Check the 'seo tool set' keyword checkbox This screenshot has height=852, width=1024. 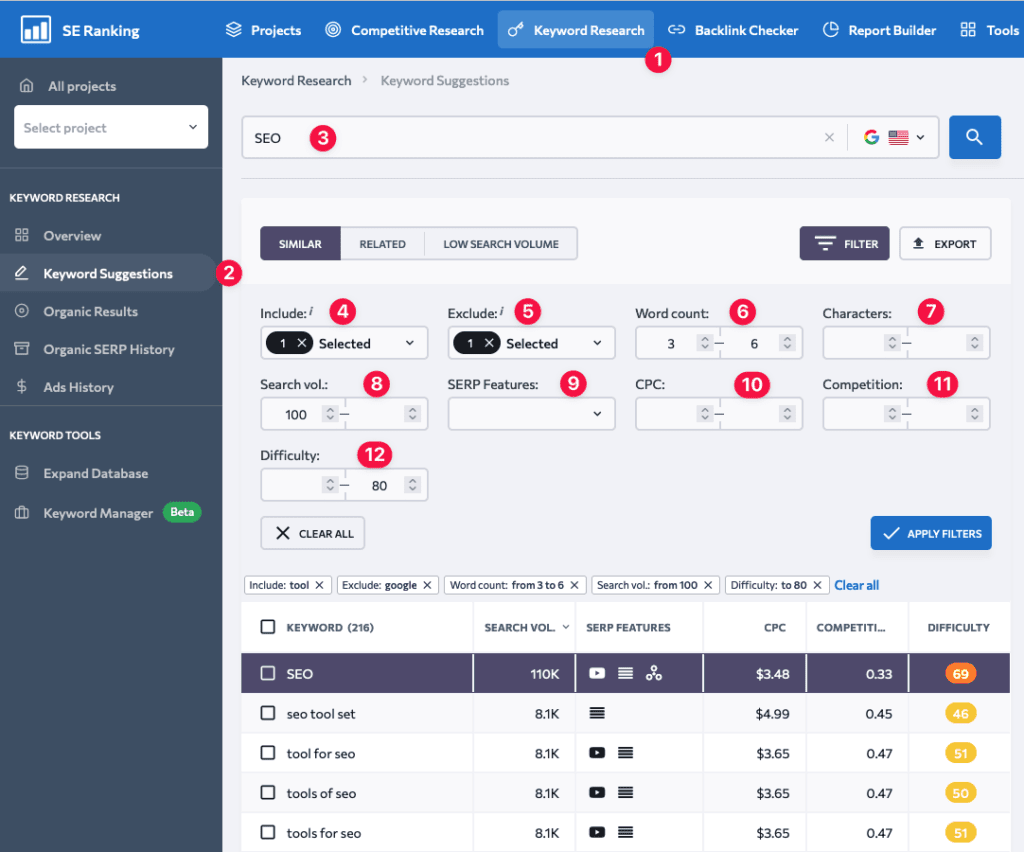coord(267,714)
